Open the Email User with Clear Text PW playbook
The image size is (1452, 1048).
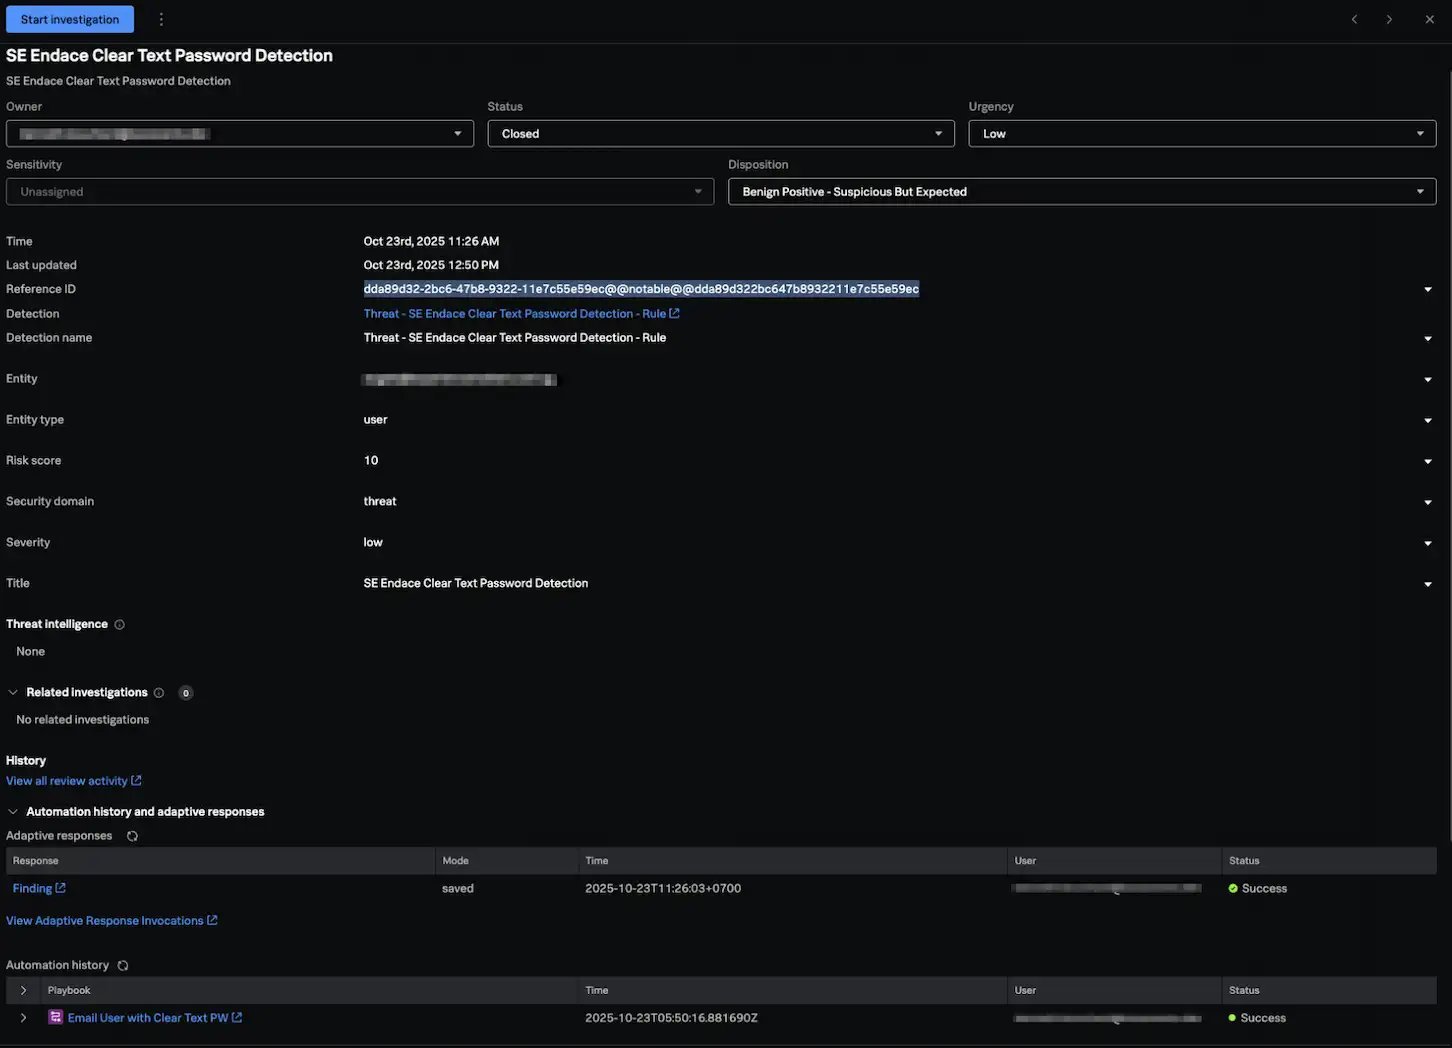147,1016
